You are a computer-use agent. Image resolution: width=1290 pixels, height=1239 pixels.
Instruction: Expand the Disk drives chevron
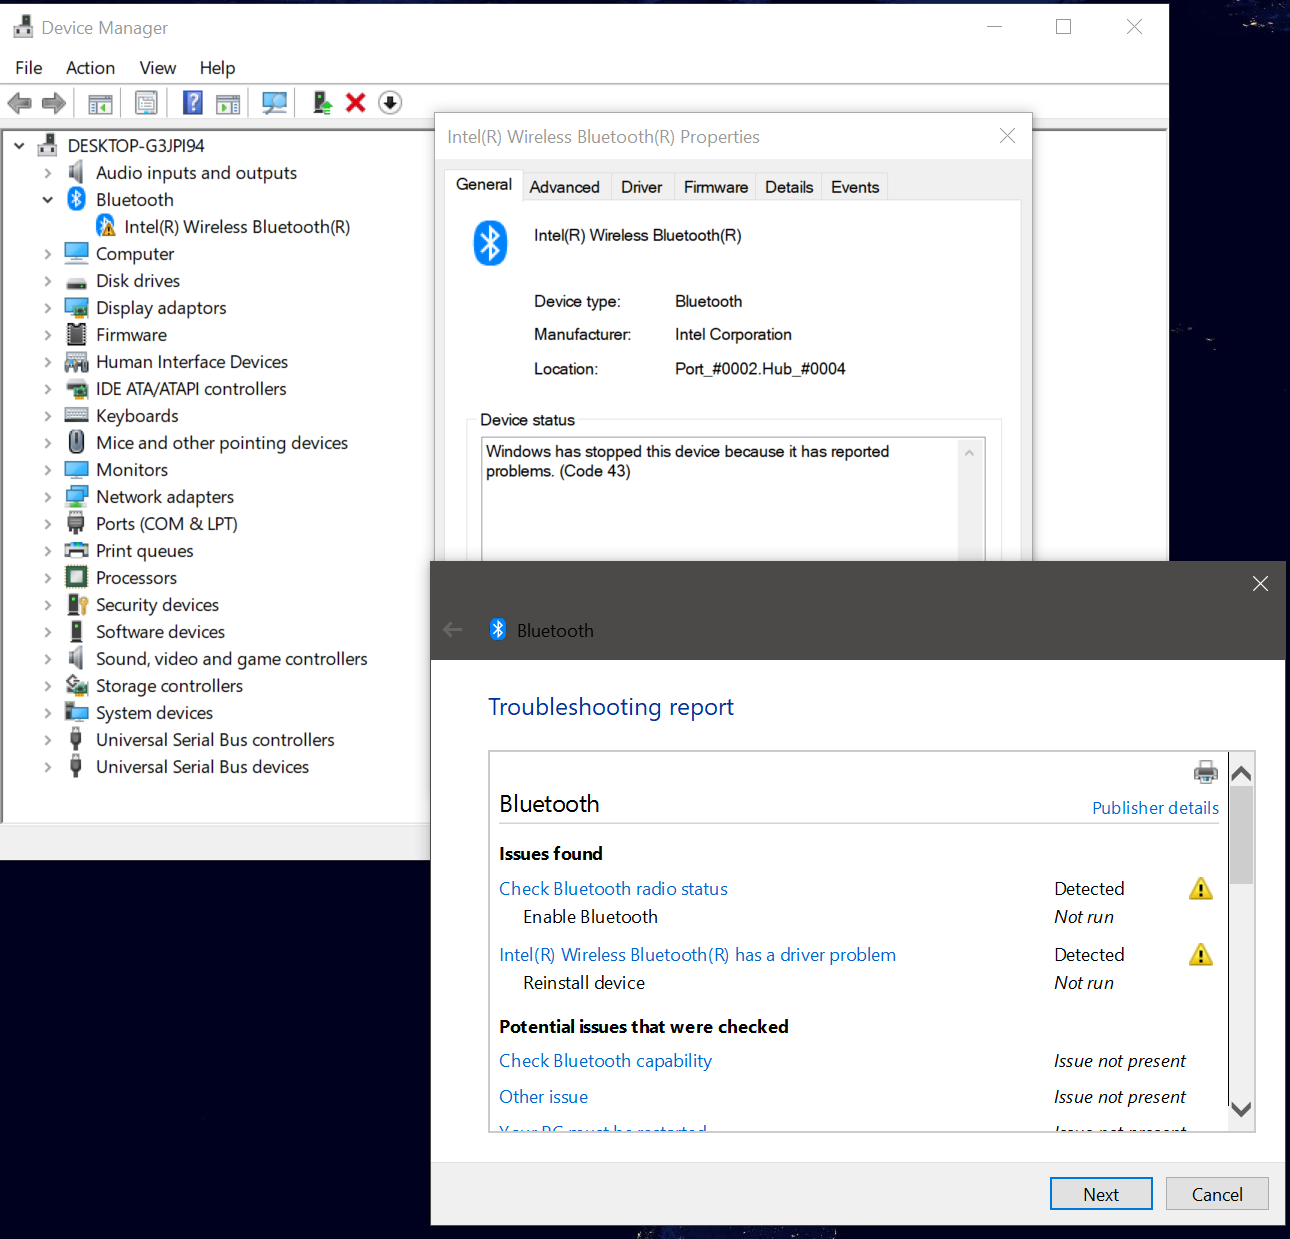47,281
